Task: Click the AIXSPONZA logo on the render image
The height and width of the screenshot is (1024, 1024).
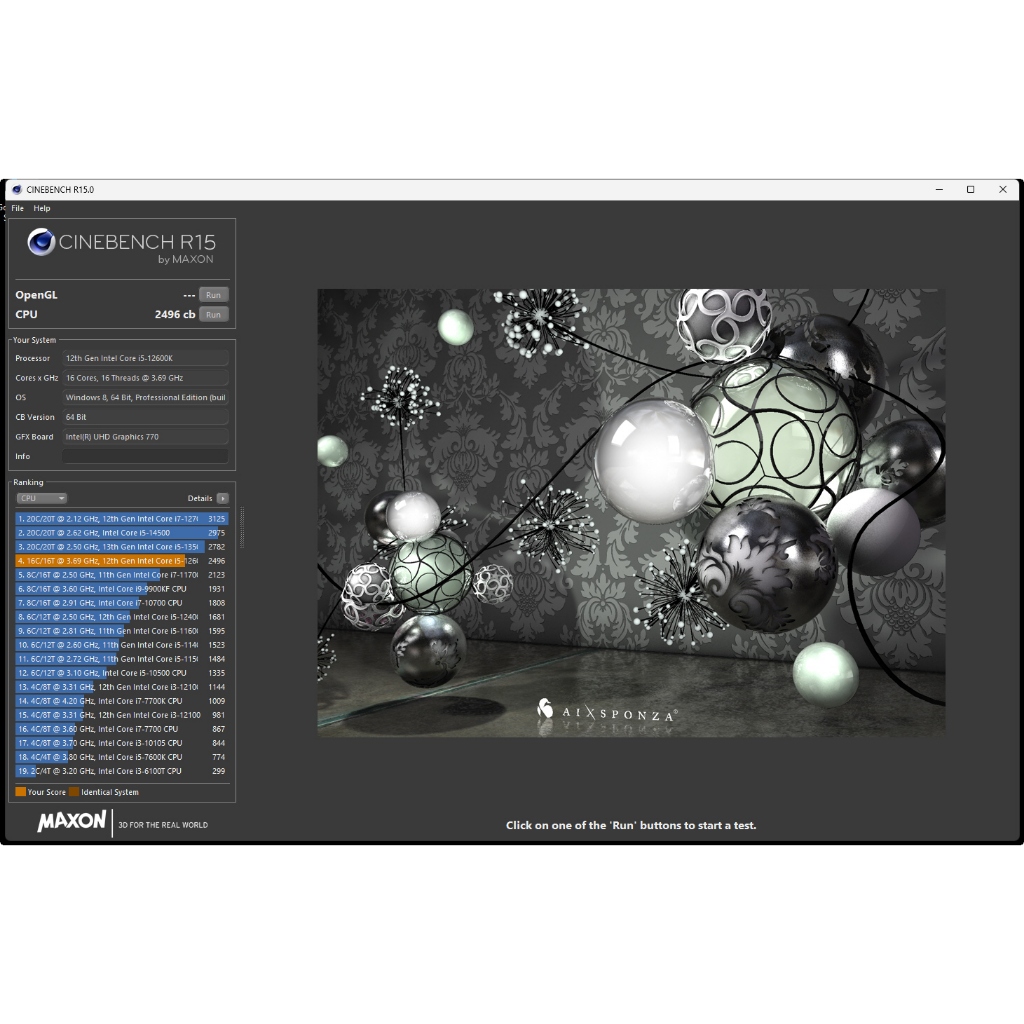Action: 607,711
